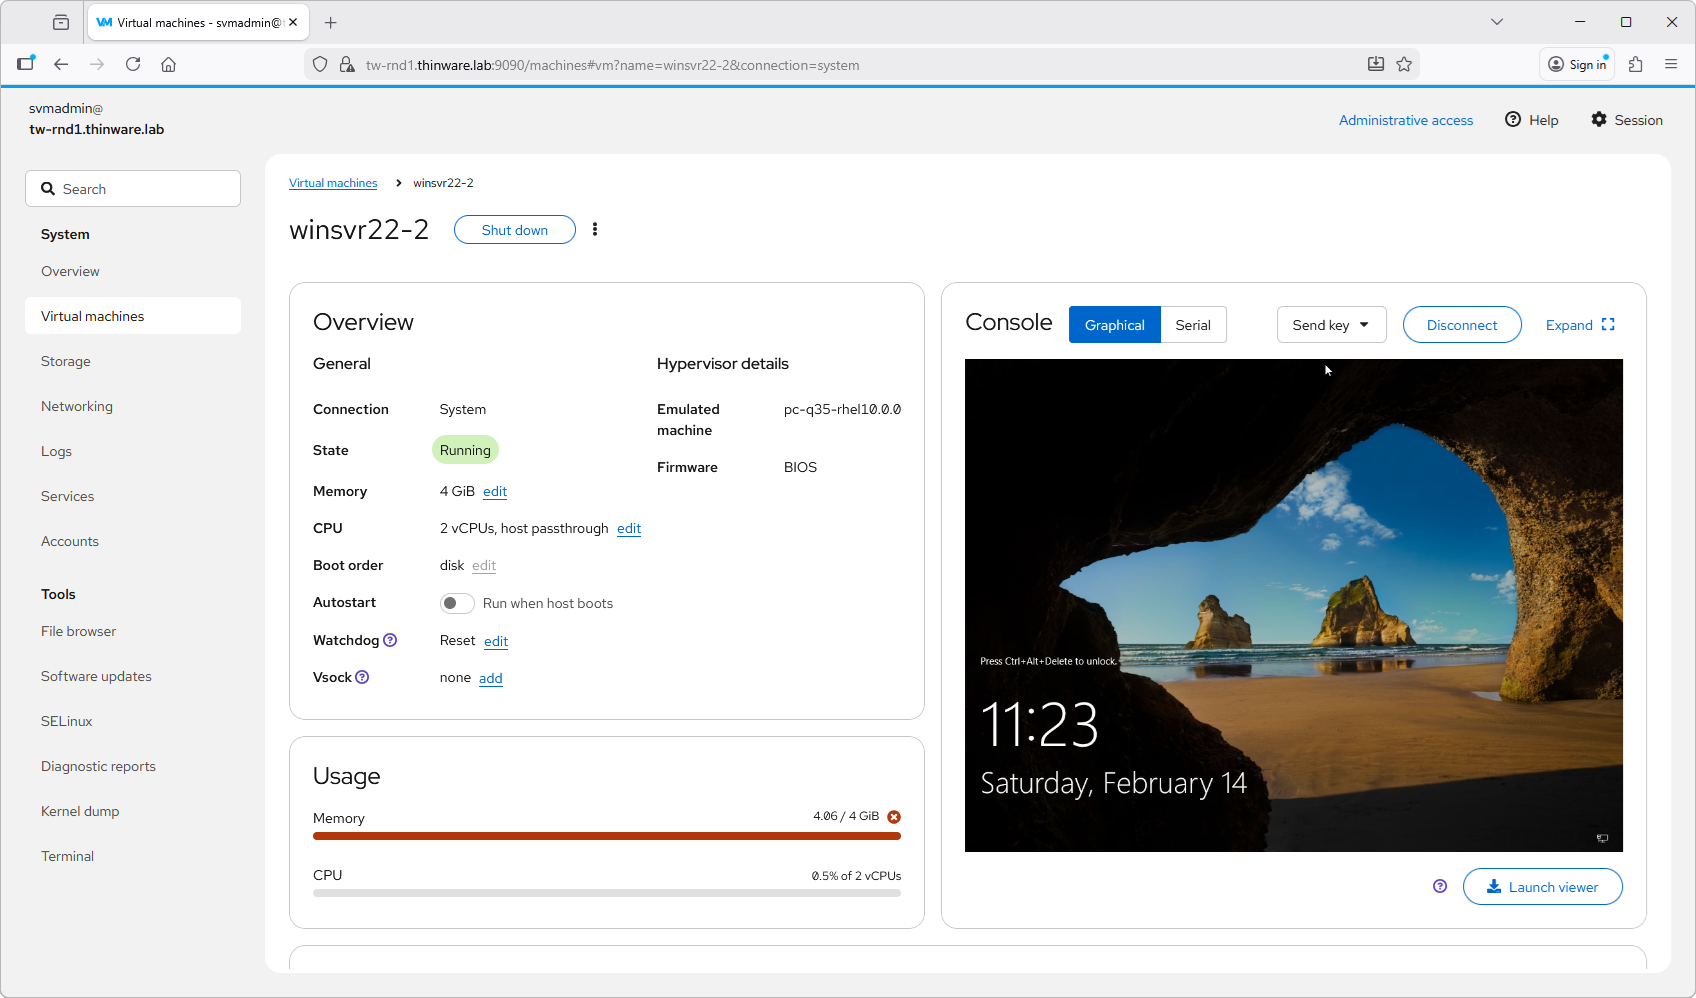Open the Session menu

coord(1627,120)
